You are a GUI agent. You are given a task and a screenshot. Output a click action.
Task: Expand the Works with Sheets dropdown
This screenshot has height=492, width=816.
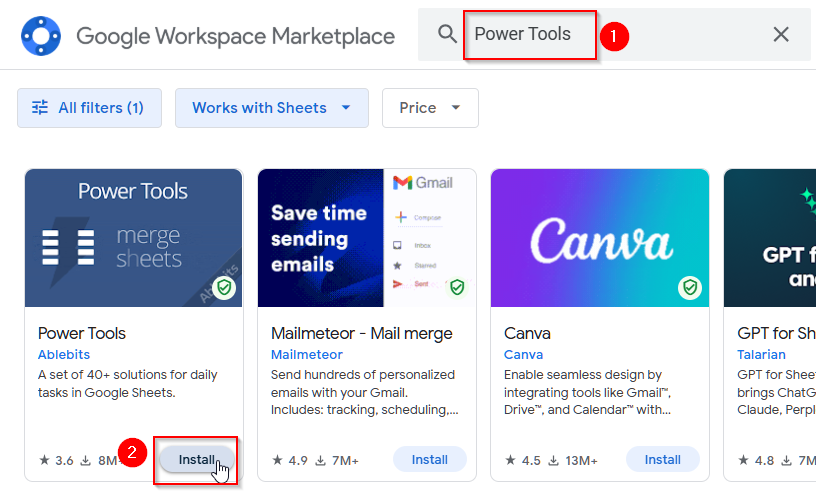(272, 108)
